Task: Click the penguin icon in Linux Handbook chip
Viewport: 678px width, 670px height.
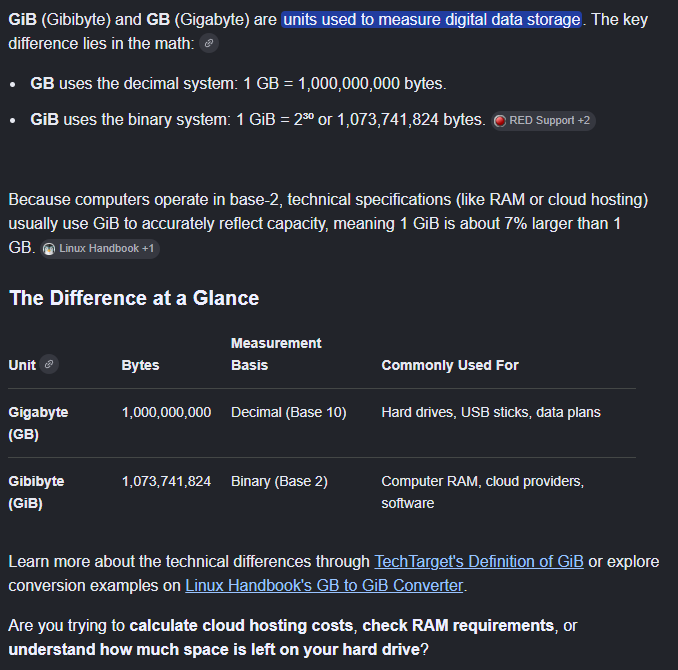Action: pyautogui.click(x=49, y=249)
